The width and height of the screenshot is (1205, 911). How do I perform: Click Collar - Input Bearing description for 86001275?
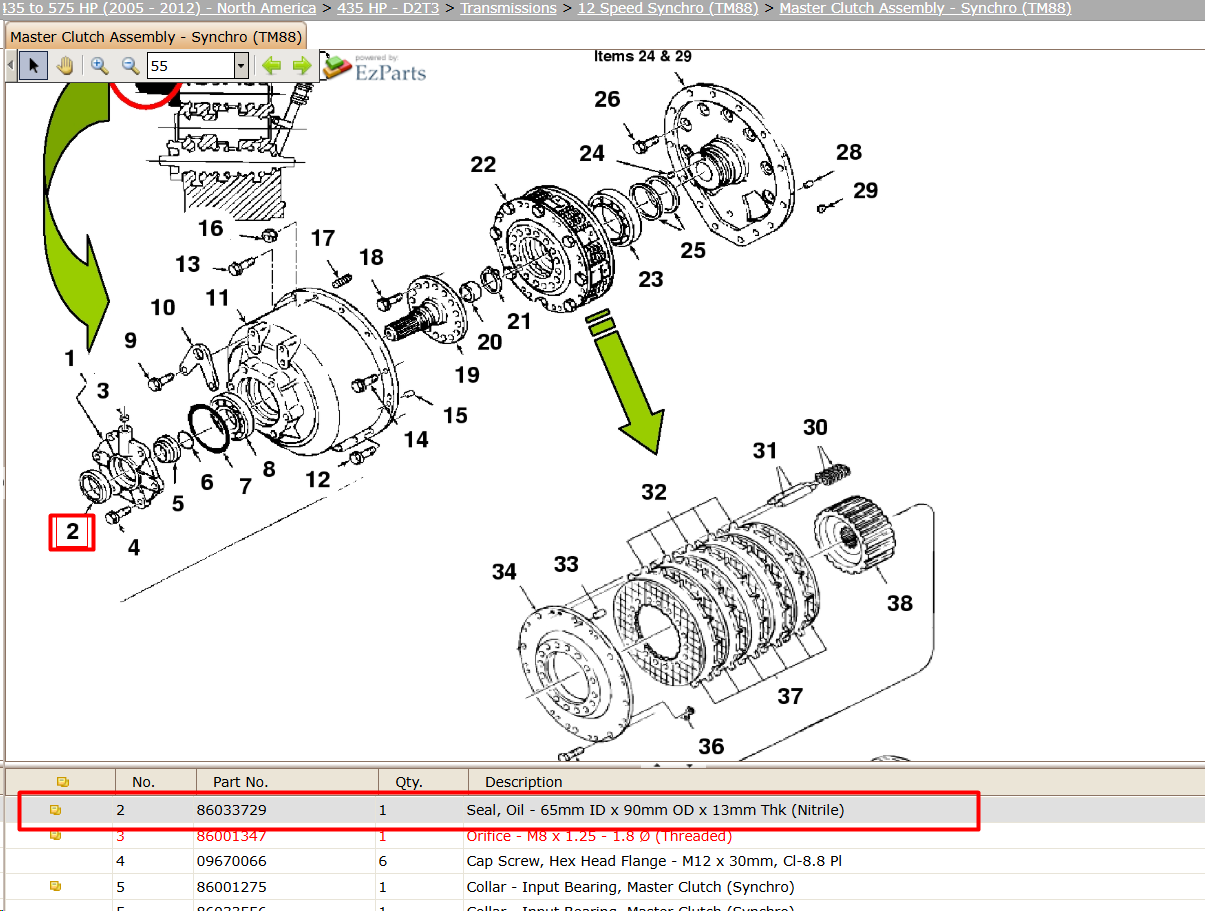tap(630, 887)
